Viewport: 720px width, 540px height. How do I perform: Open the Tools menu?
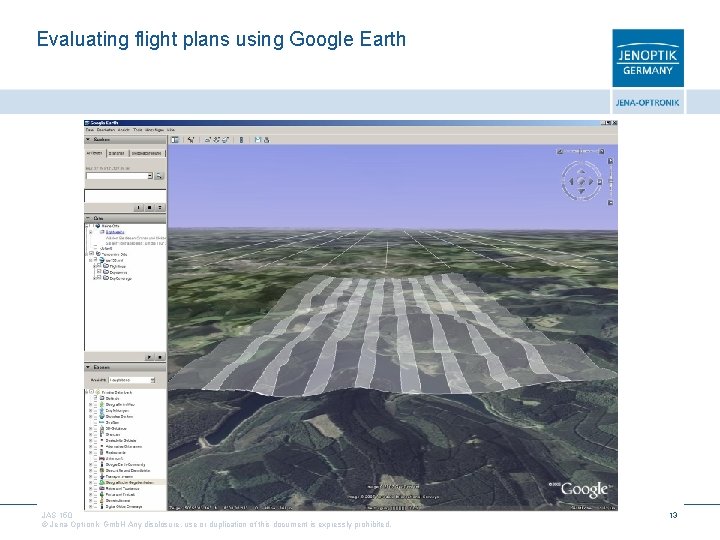point(138,130)
